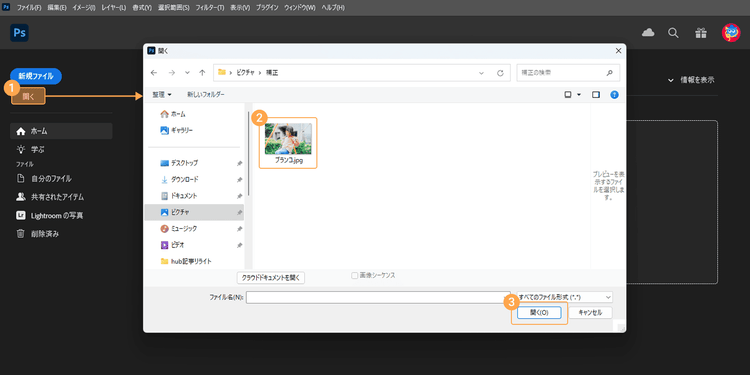The image size is (750, 375).
Task: Click ピクチャ in the address breadcrumb
Action: [244, 73]
